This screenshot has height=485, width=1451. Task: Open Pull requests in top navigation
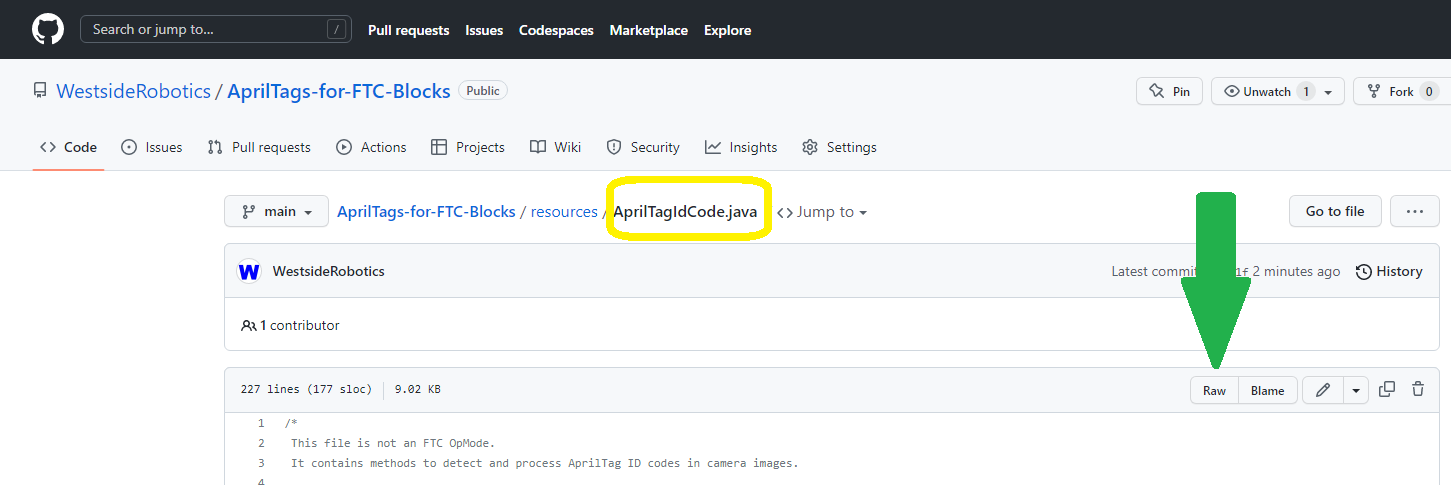[409, 30]
